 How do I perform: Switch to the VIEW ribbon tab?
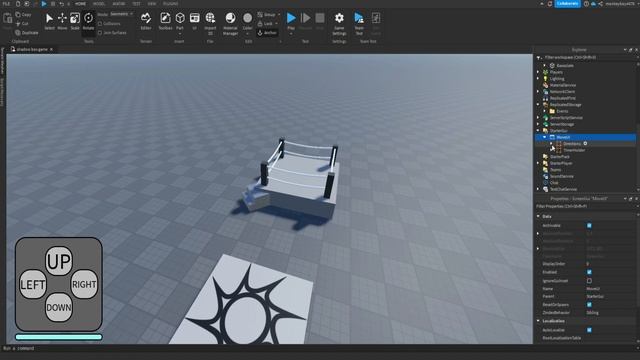point(151,4)
